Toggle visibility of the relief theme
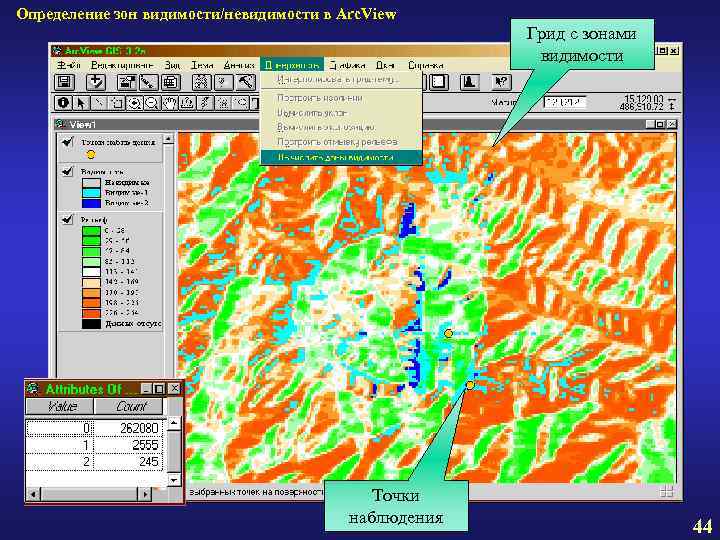This screenshot has width=720, height=540. (68, 220)
